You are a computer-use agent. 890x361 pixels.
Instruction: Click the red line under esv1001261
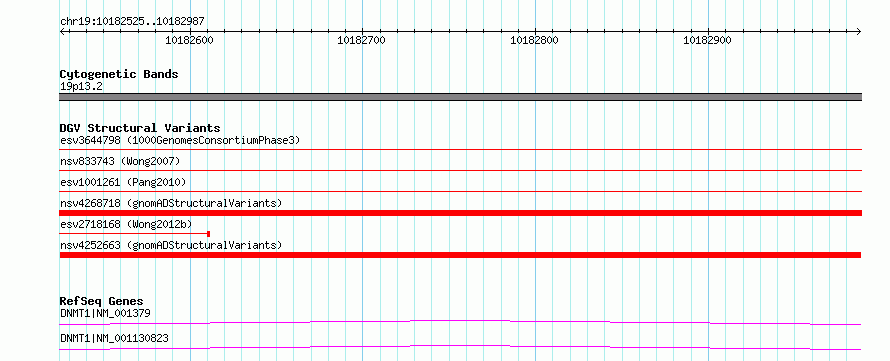460,191
